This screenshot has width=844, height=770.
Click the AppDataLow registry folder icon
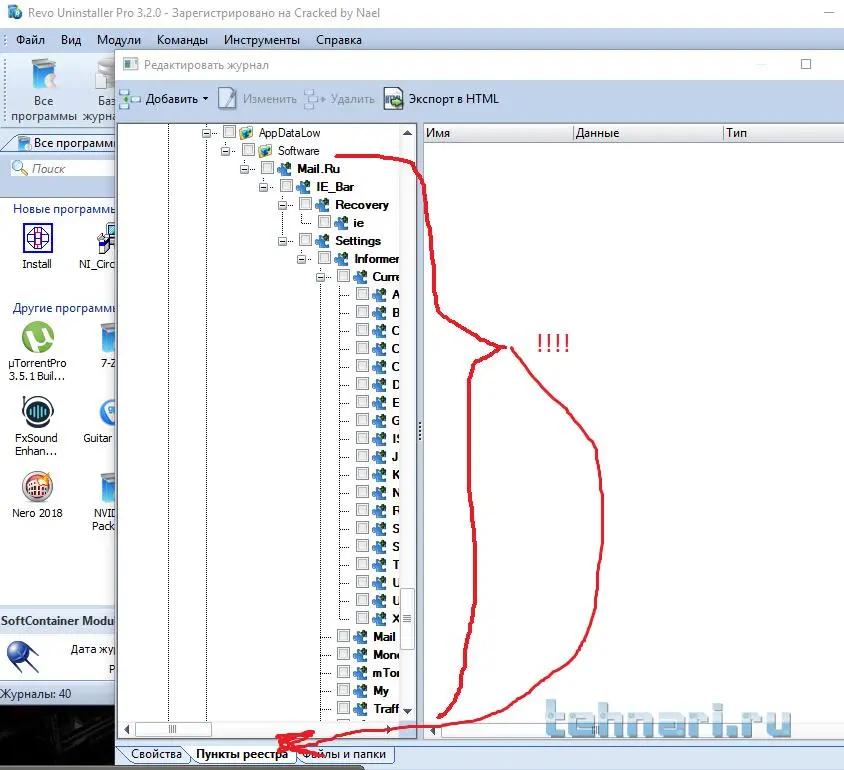click(x=247, y=132)
